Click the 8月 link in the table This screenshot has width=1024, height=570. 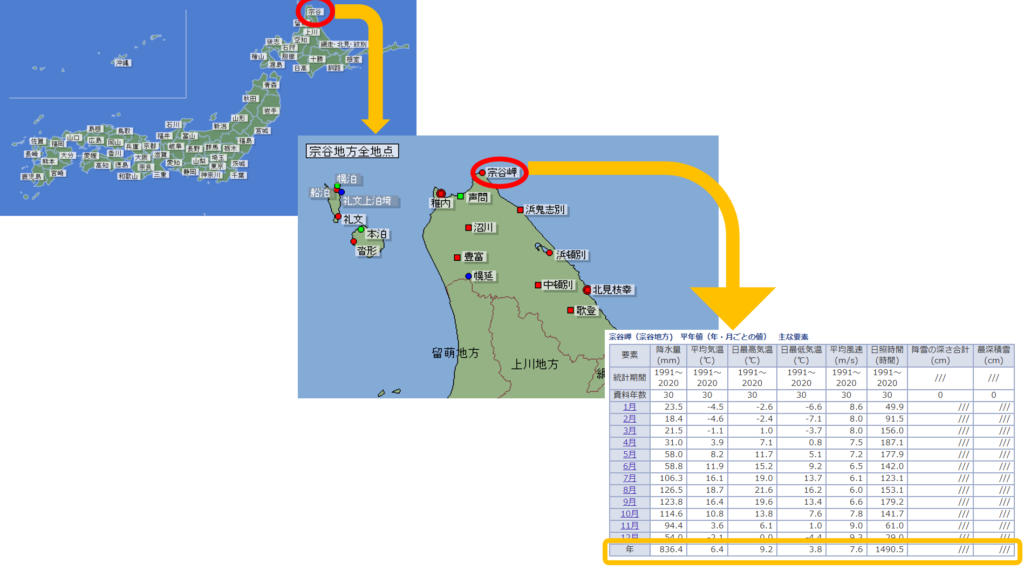630,489
